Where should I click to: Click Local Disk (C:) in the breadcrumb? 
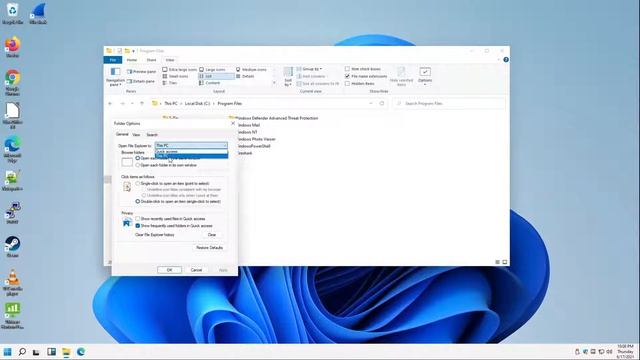pos(197,104)
